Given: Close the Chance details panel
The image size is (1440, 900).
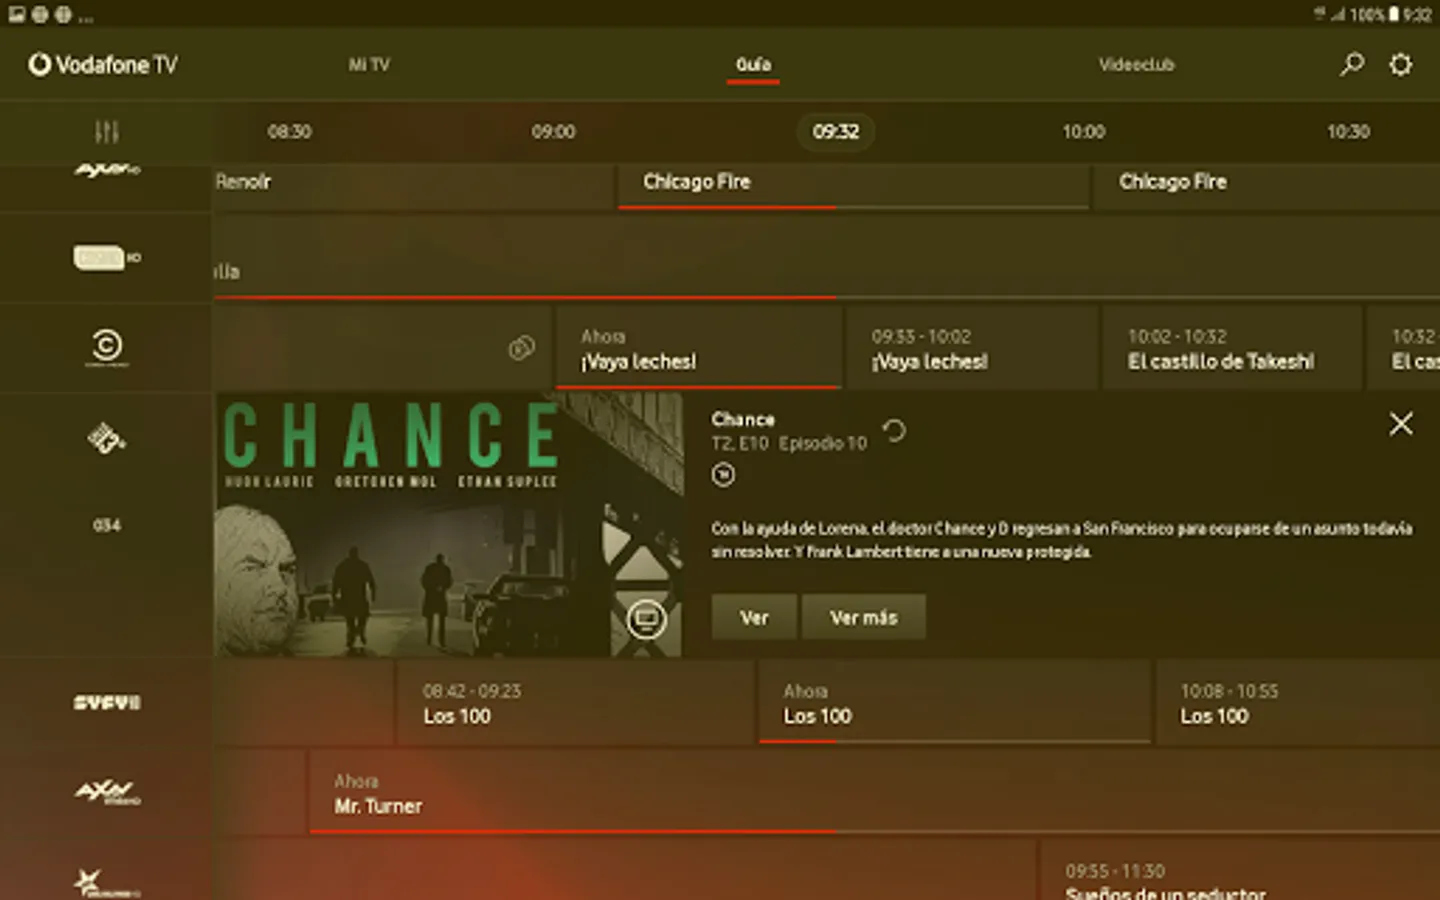Looking at the screenshot, I should pos(1401,424).
